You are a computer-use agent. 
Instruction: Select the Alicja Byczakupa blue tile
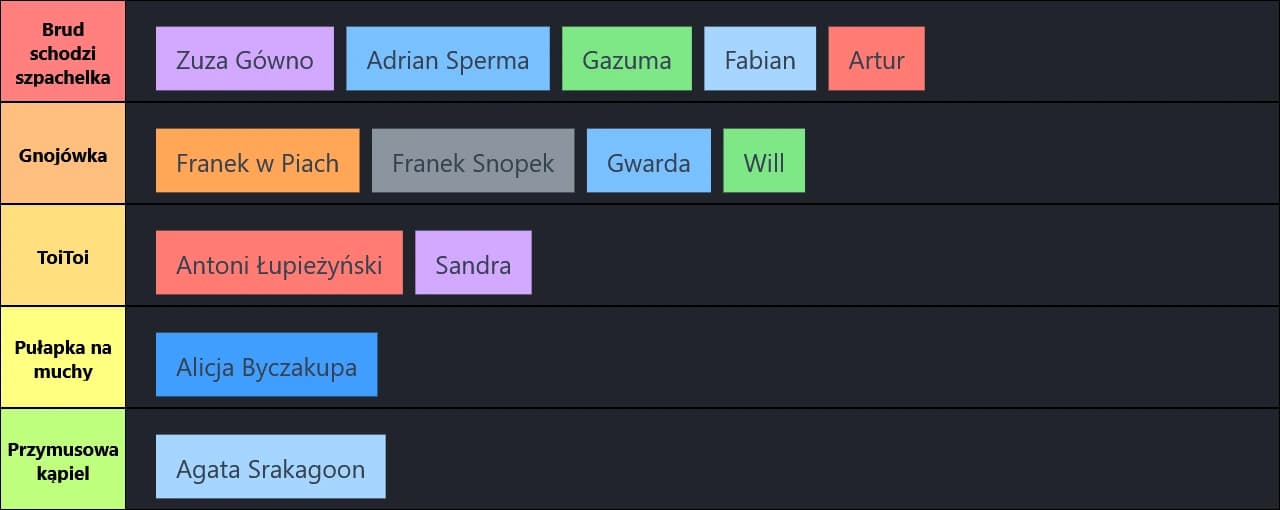click(x=267, y=365)
